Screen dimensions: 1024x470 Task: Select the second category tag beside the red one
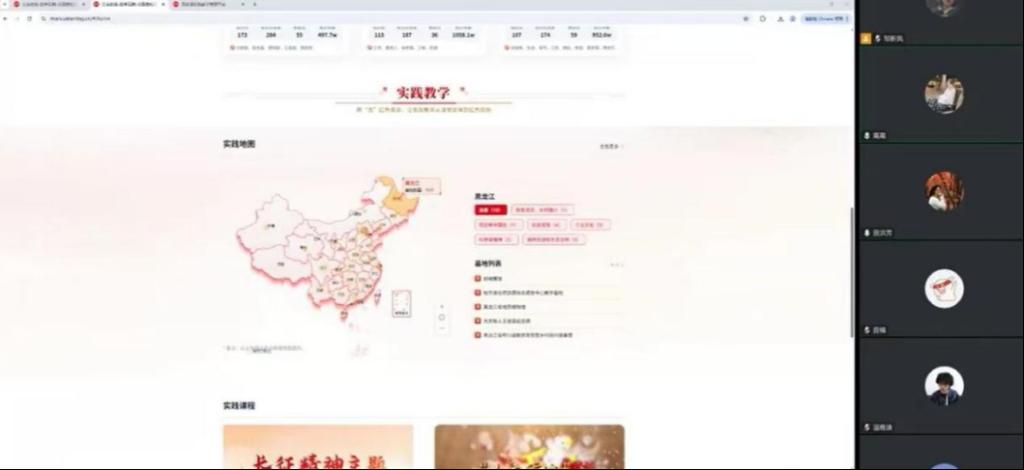pyautogui.click(x=542, y=210)
